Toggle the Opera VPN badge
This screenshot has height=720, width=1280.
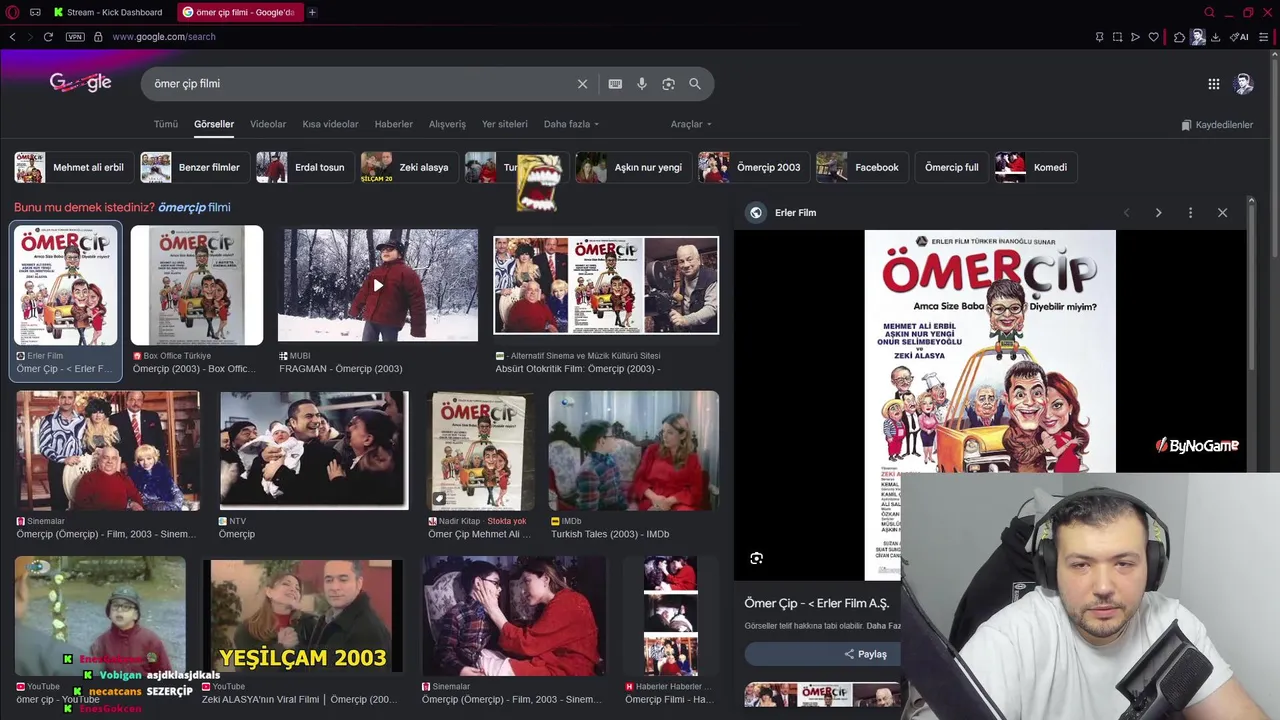(75, 37)
